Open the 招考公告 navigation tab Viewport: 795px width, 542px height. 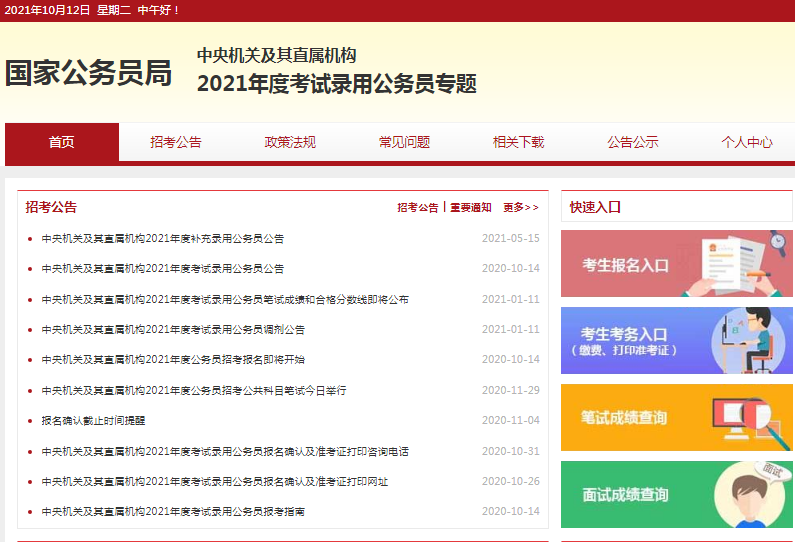[176, 142]
